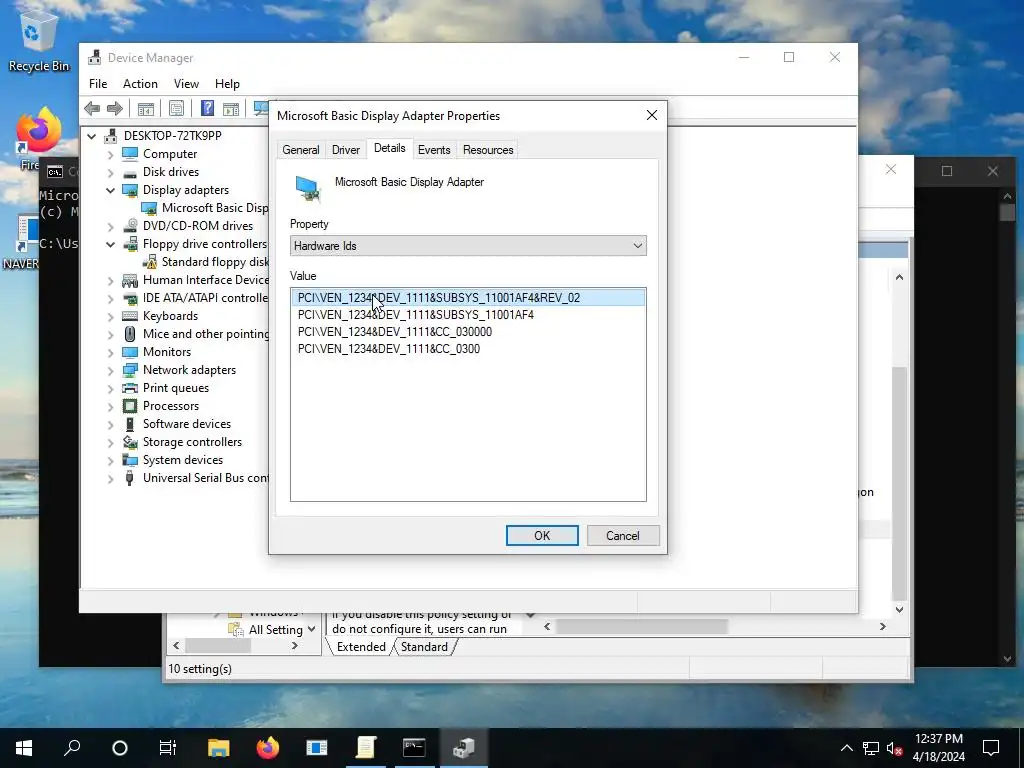Click the Command Prompt window vertical scrollbar

click(x=1007, y=426)
